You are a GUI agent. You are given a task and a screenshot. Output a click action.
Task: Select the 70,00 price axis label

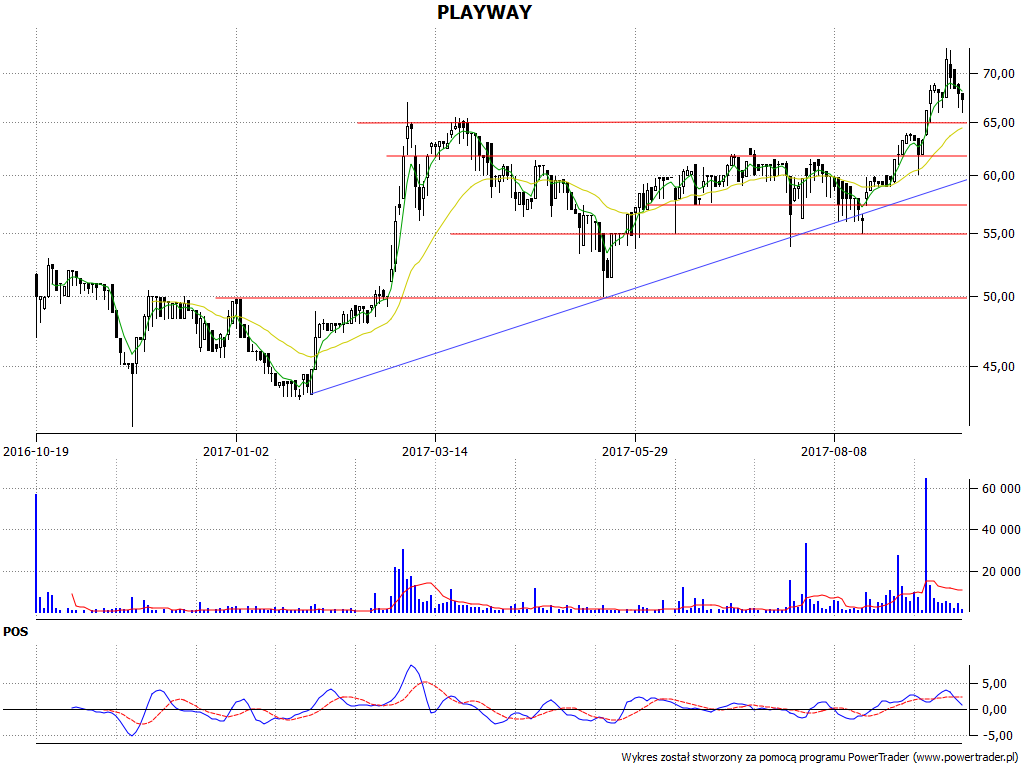(x=999, y=74)
